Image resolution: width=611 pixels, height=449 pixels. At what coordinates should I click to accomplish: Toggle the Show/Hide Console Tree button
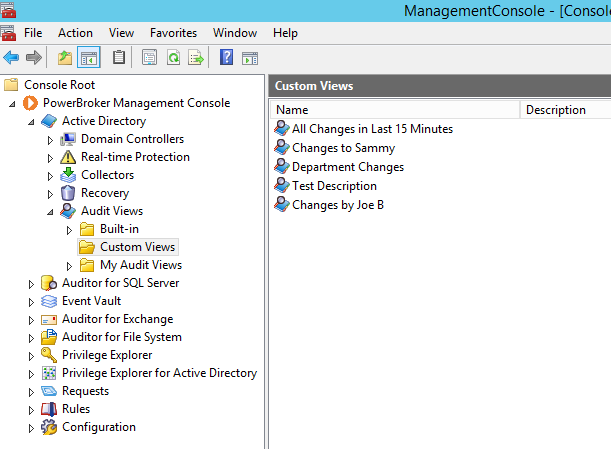click(x=88, y=57)
